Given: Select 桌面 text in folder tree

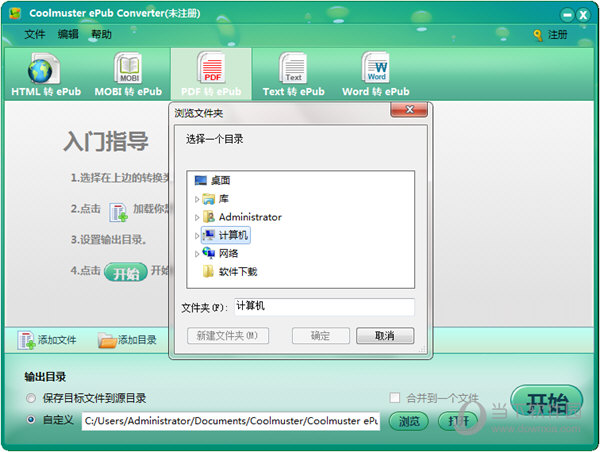Looking at the screenshot, I should point(220,180).
